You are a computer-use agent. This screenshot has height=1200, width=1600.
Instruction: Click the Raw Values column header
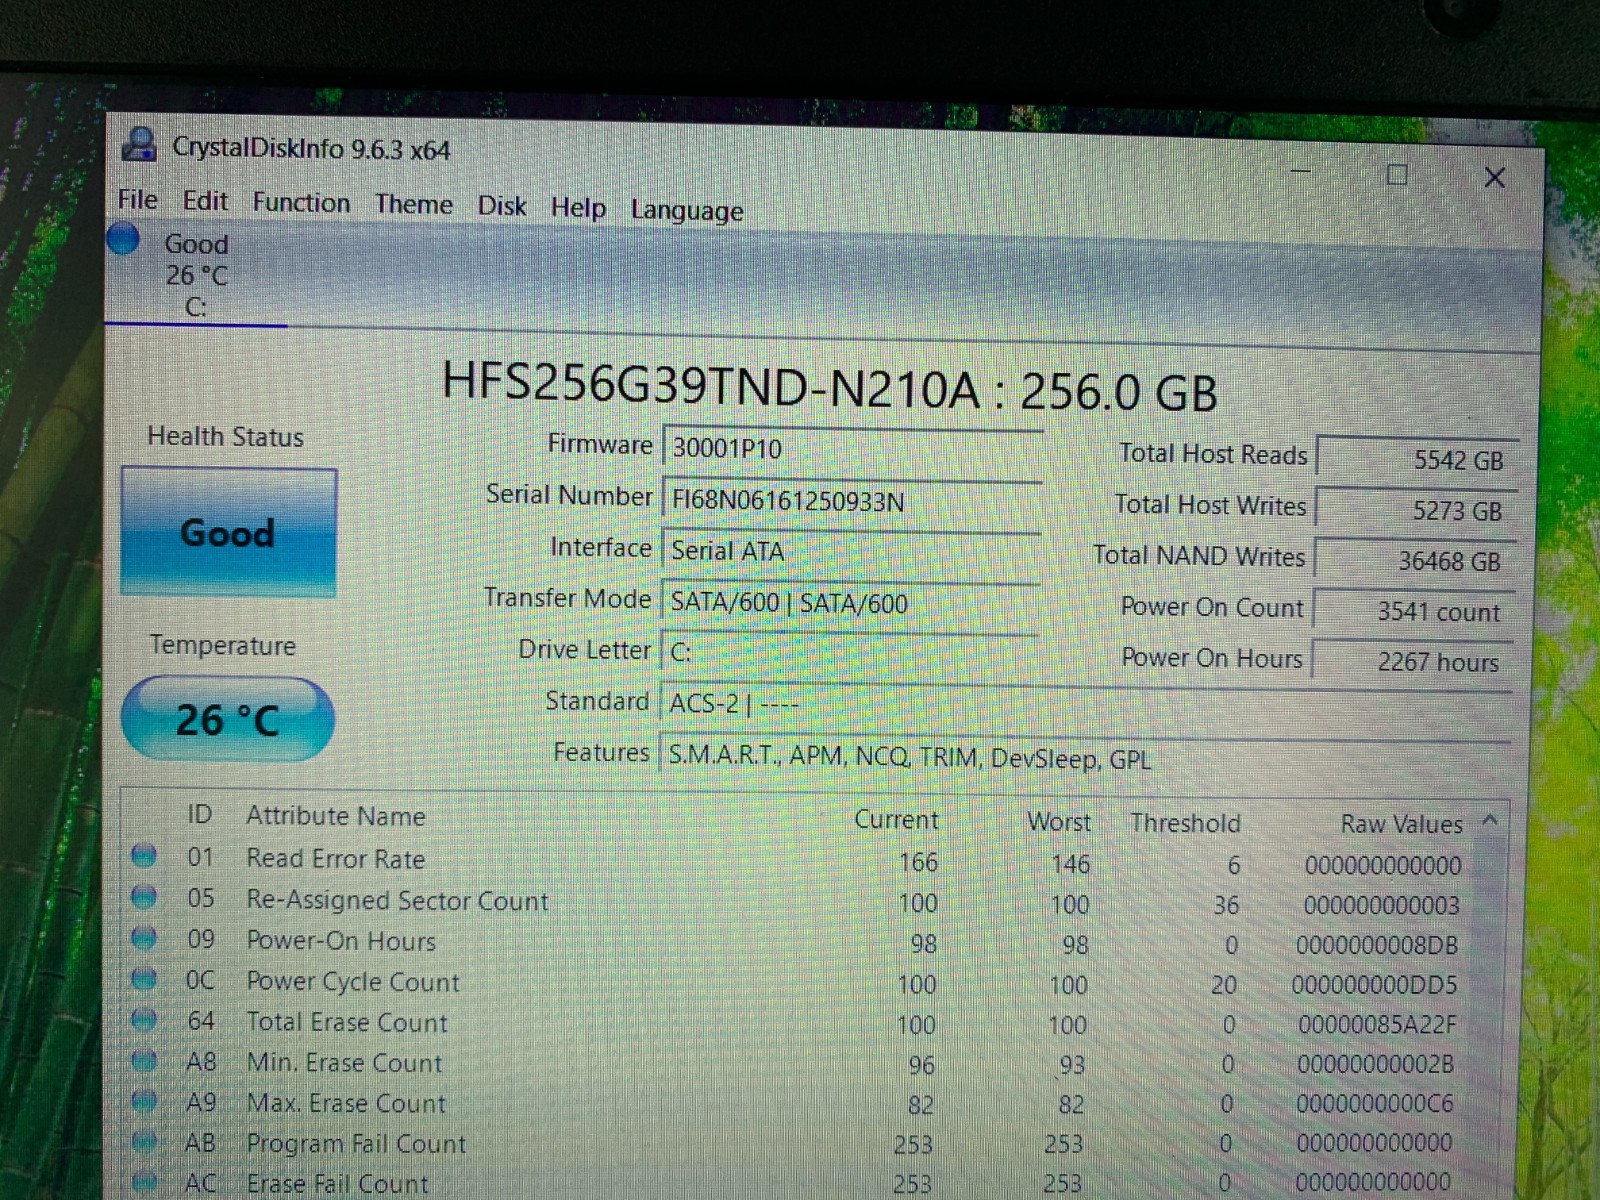[x=1401, y=824]
